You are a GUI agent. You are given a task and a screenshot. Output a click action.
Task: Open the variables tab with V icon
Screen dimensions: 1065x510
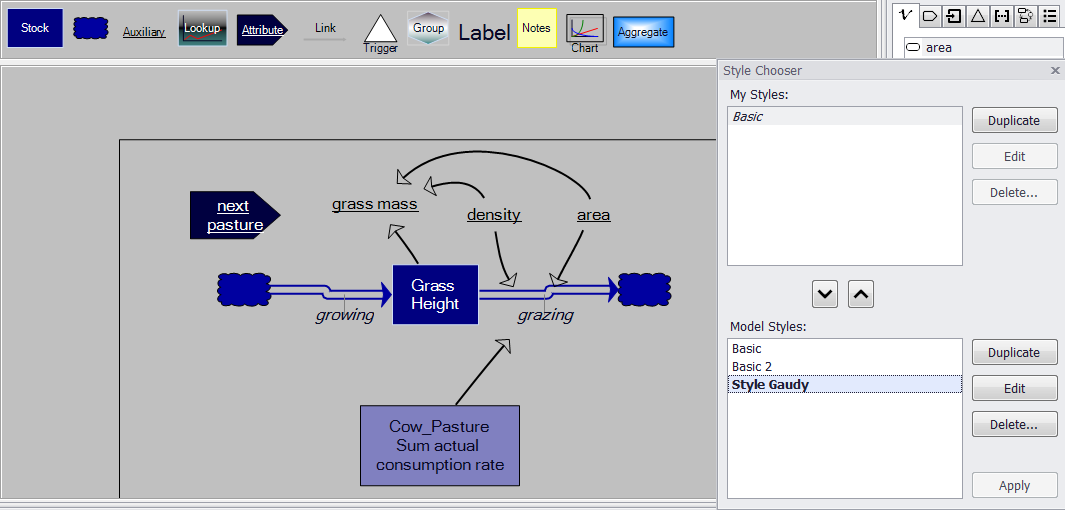click(x=905, y=15)
